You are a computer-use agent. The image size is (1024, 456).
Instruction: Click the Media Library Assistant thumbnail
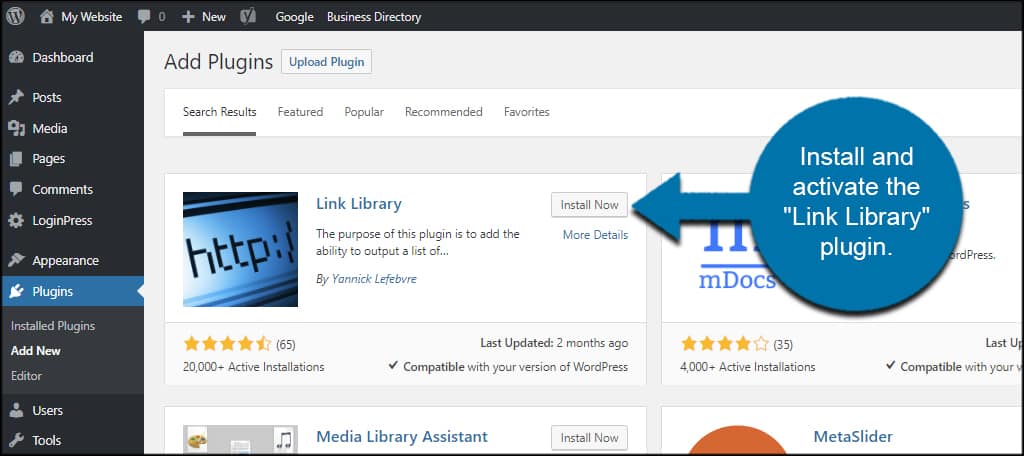pyautogui.click(x=240, y=439)
